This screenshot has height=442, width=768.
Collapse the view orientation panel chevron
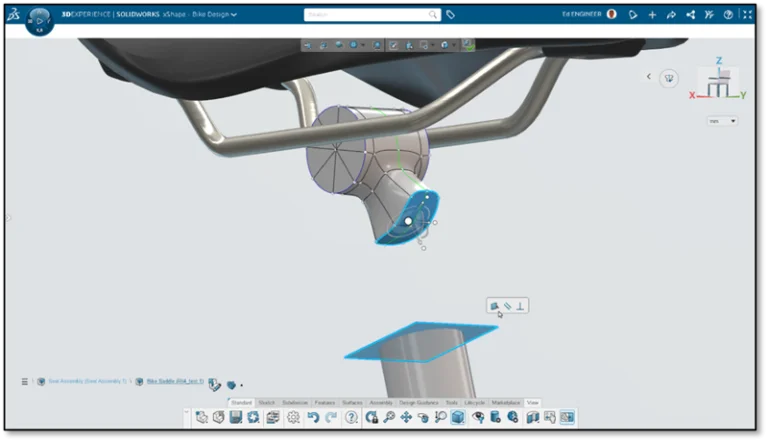[x=648, y=76]
